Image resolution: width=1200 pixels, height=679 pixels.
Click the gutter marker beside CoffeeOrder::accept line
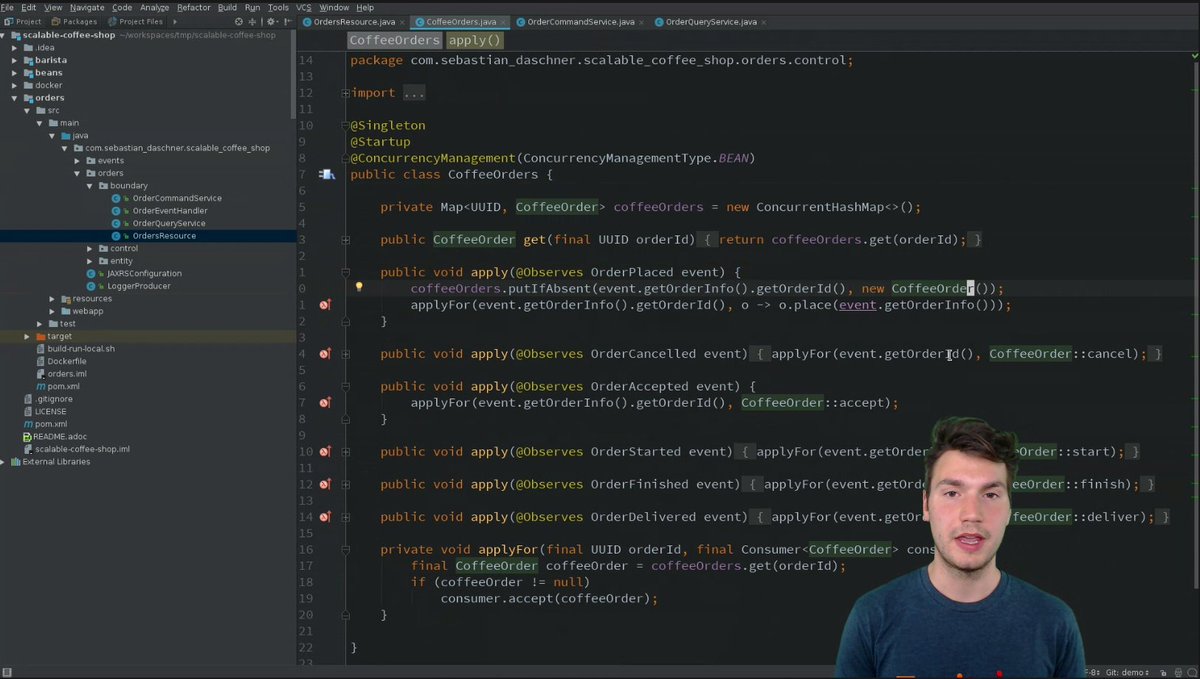[325, 402]
